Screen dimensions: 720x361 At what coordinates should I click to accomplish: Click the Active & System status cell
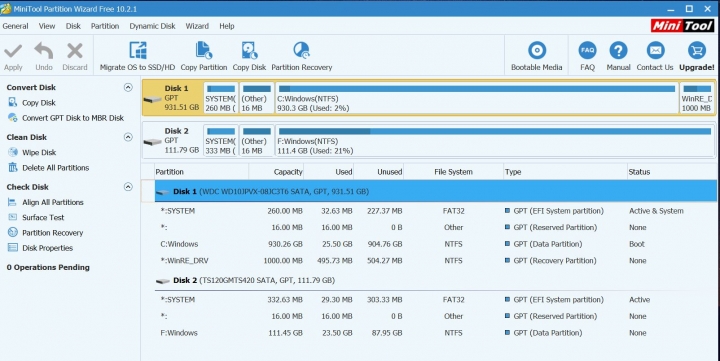(x=656, y=211)
